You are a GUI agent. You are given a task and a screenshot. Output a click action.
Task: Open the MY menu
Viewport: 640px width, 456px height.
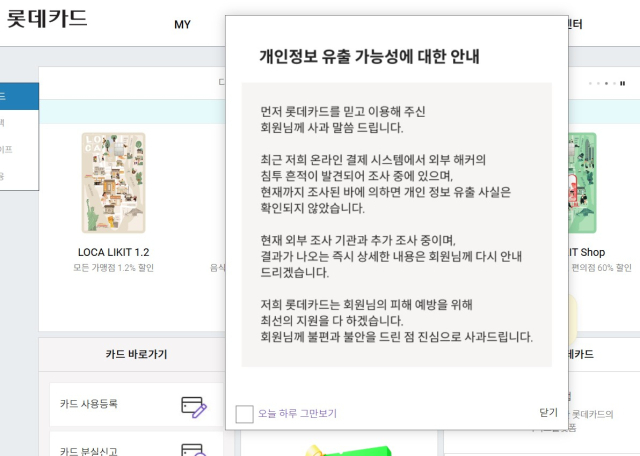(182, 24)
